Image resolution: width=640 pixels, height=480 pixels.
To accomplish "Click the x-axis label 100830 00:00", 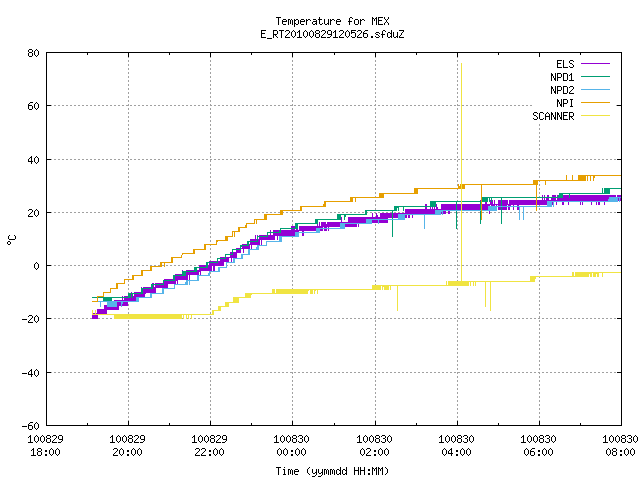I will tap(291, 446).
